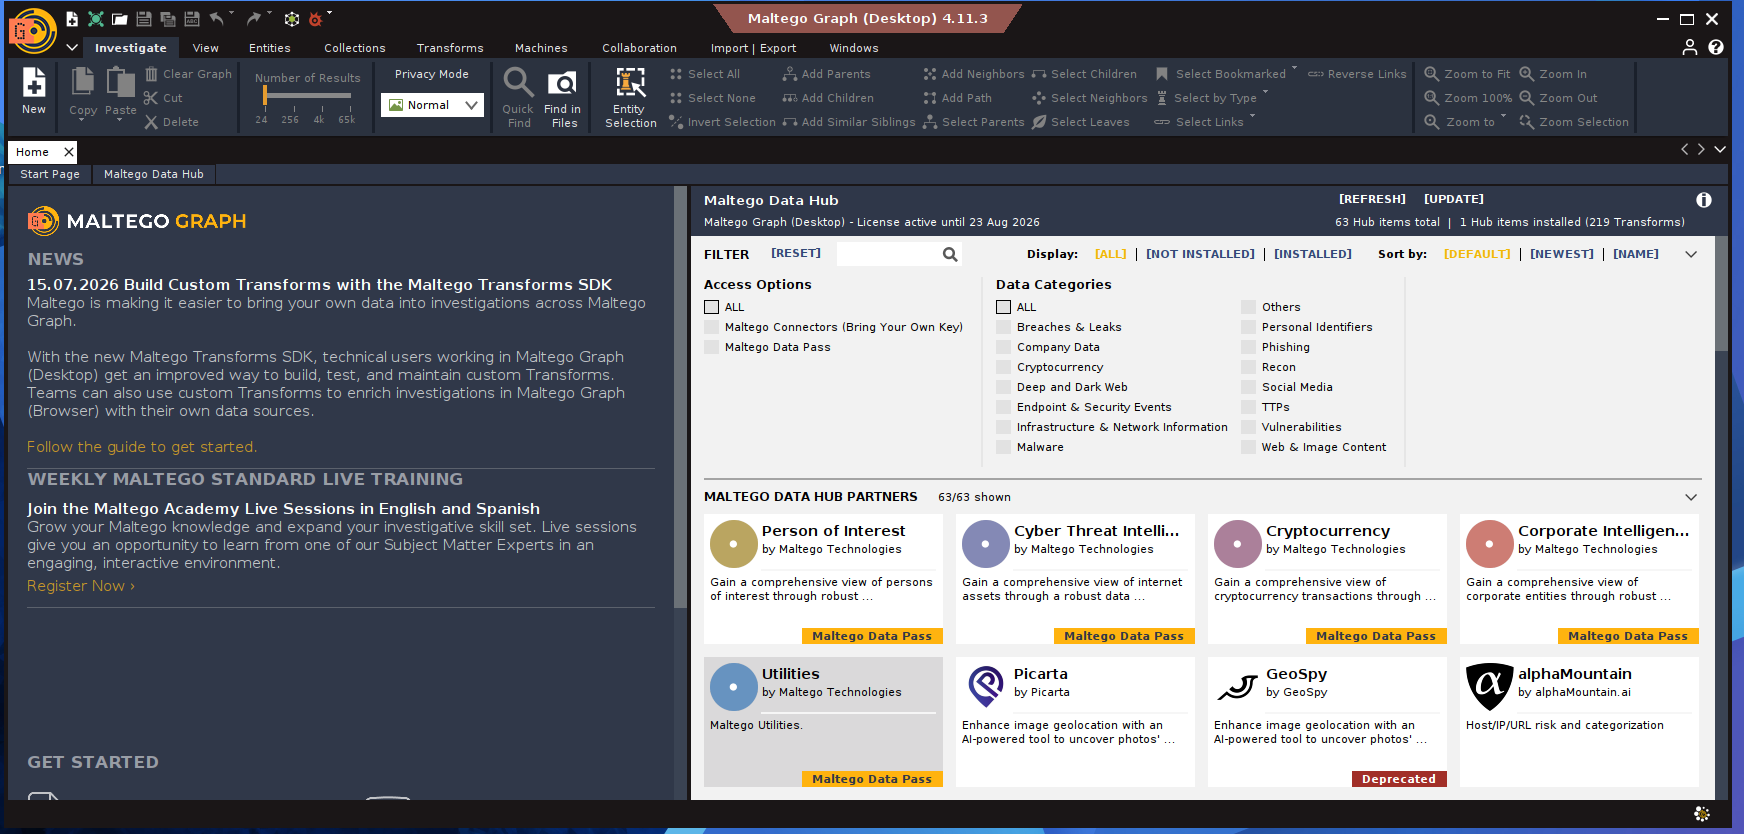Viewport: 1744px width, 834px height.
Task: Click the stacked floppy disks save-all icon
Action: point(168,18)
